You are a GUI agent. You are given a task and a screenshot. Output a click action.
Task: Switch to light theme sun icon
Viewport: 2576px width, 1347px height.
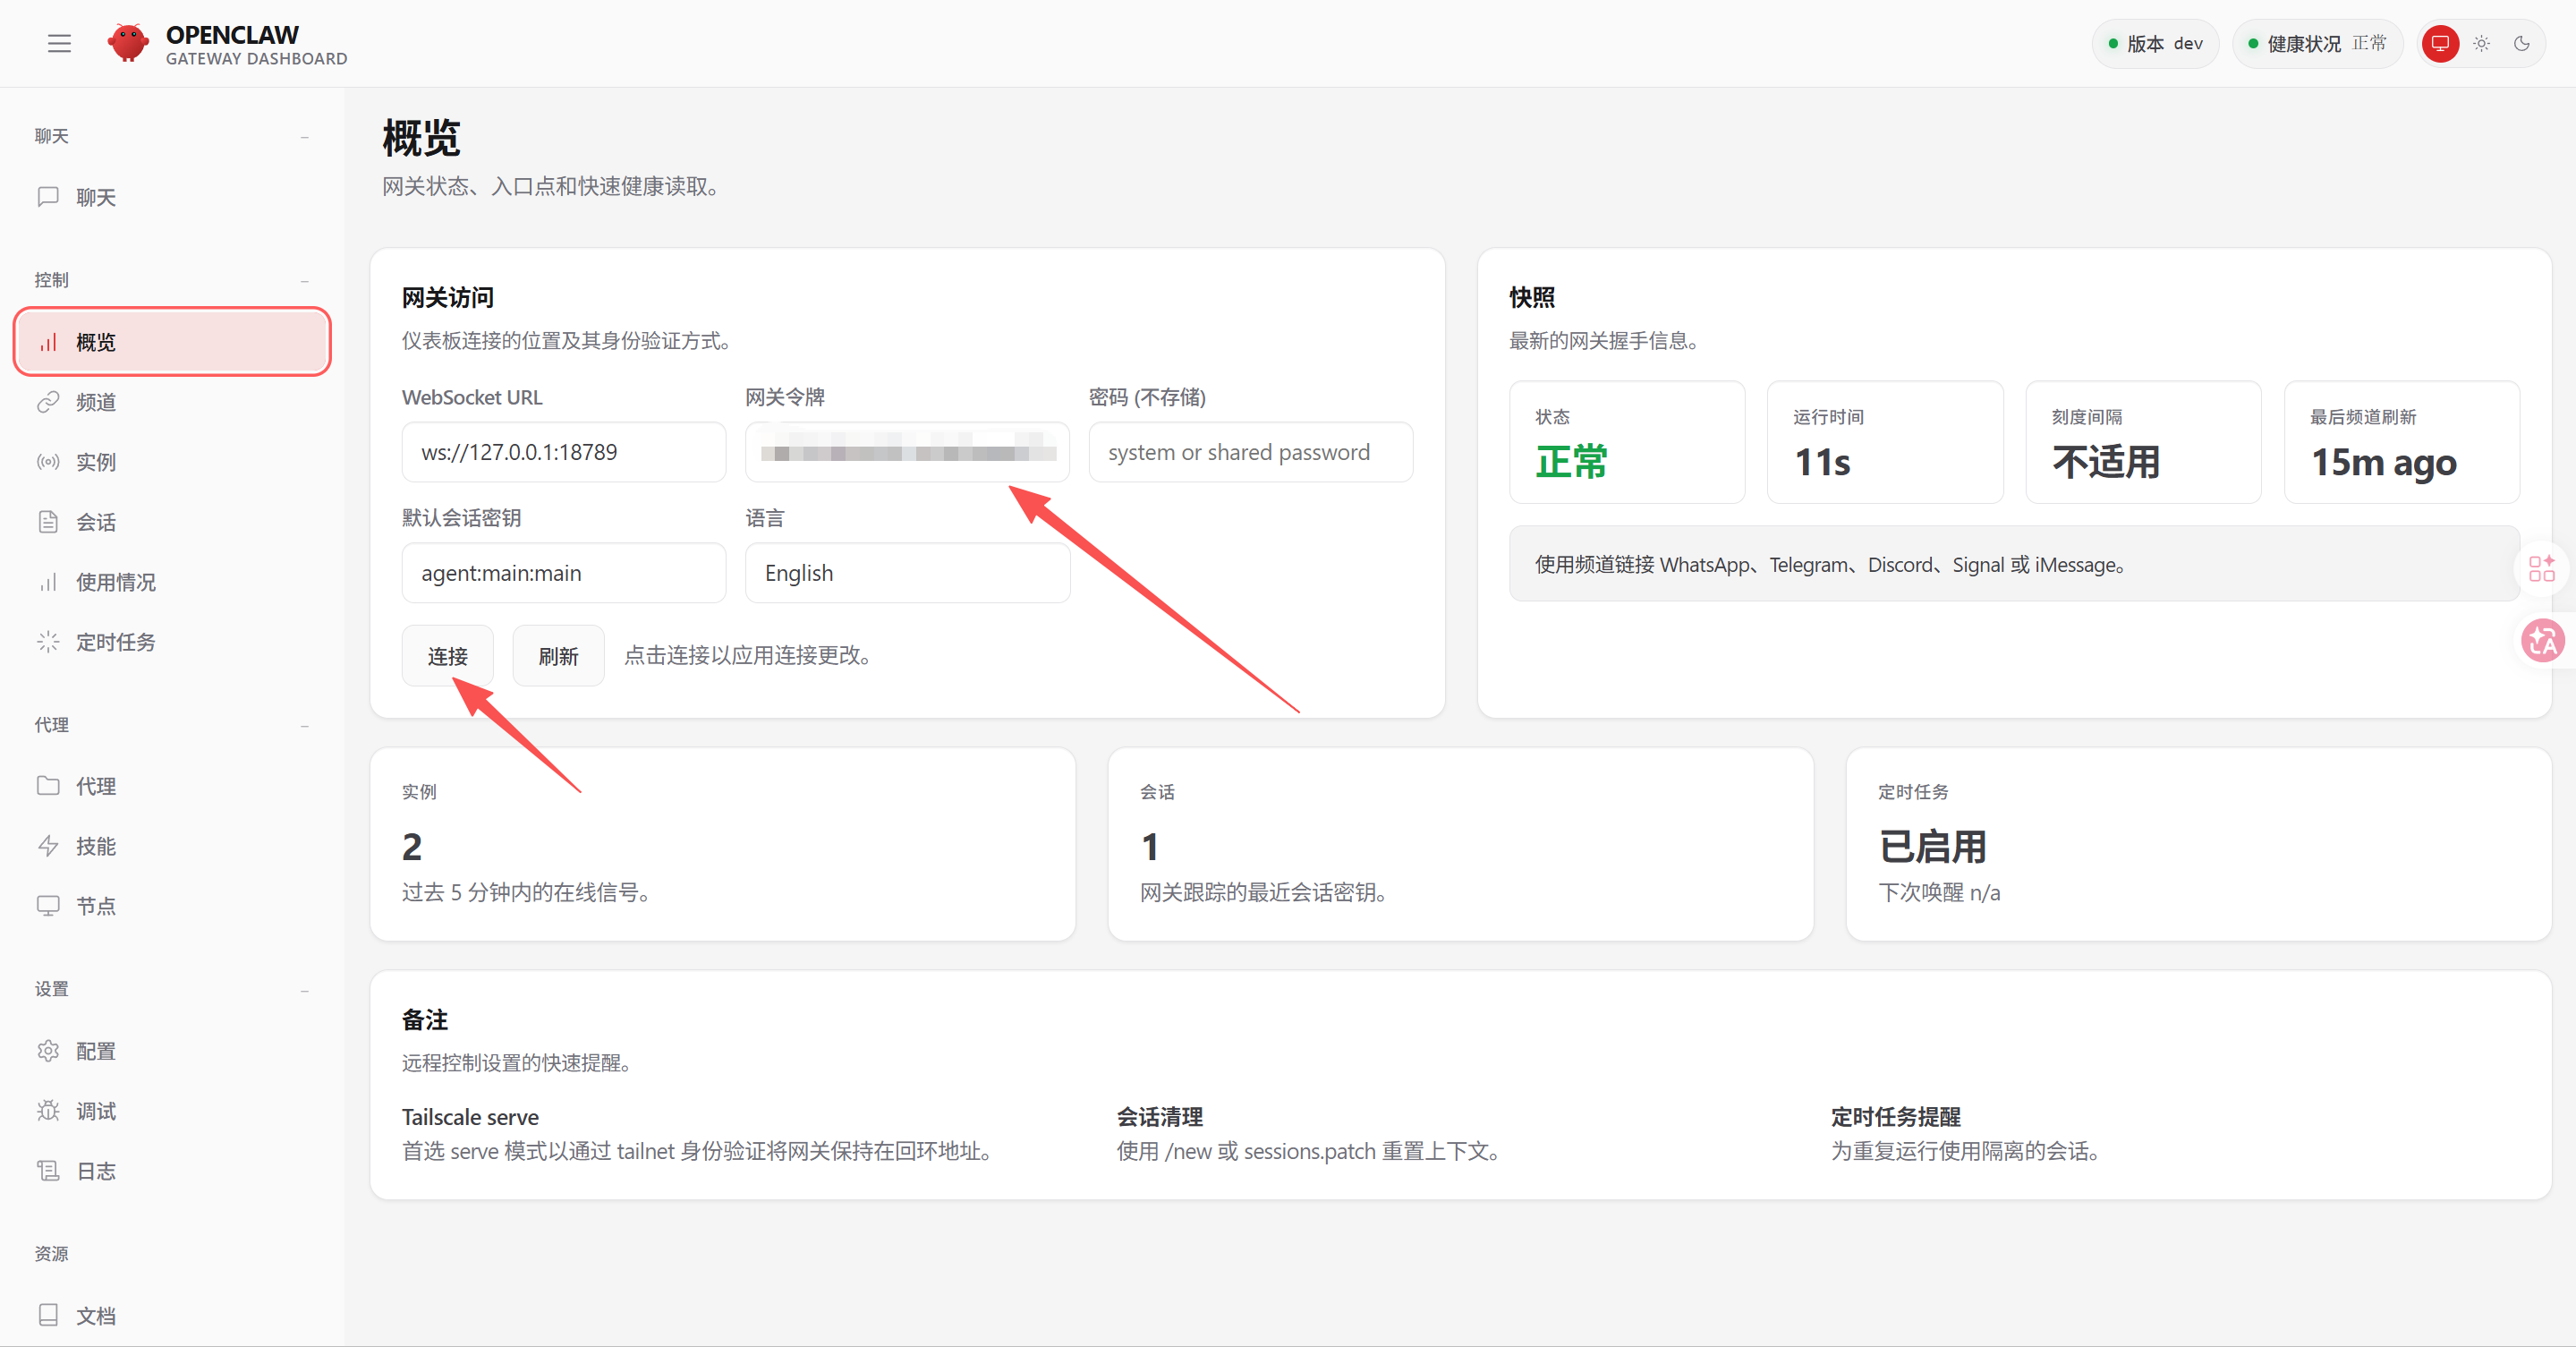[2482, 43]
